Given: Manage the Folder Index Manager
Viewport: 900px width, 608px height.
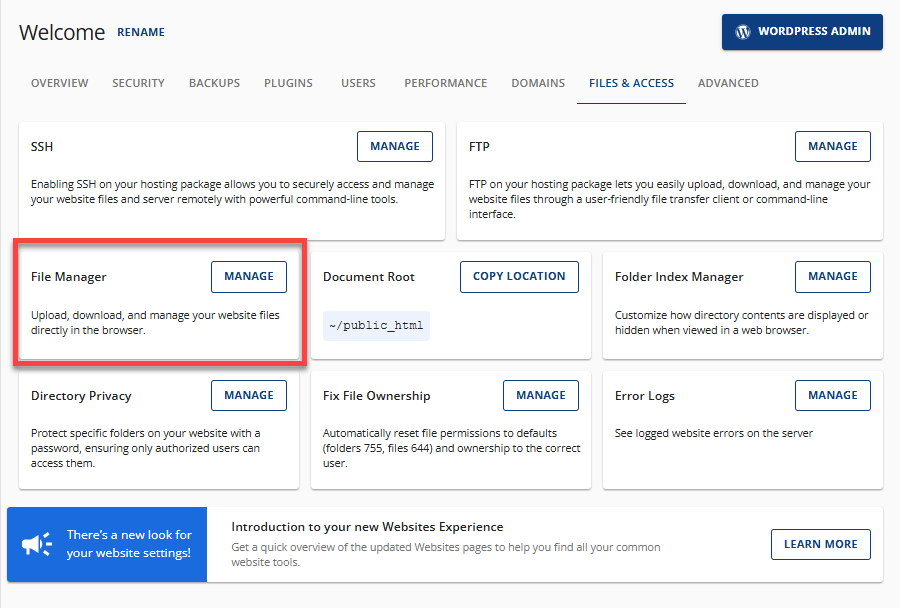Looking at the screenshot, I should coord(832,277).
